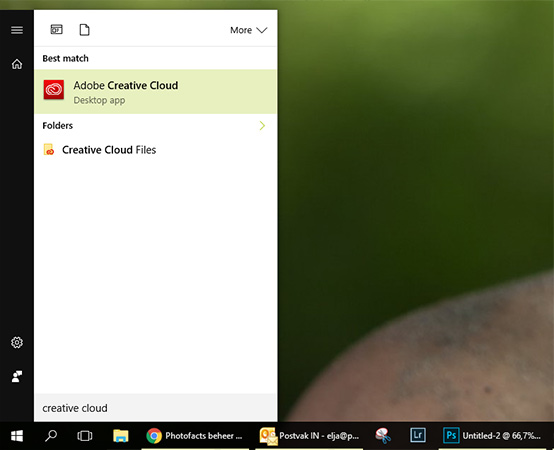Image resolution: width=554 pixels, height=450 pixels.
Task: Launch Adobe Creative Cloud desktop app
Action: pyautogui.click(x=155, y=92)
